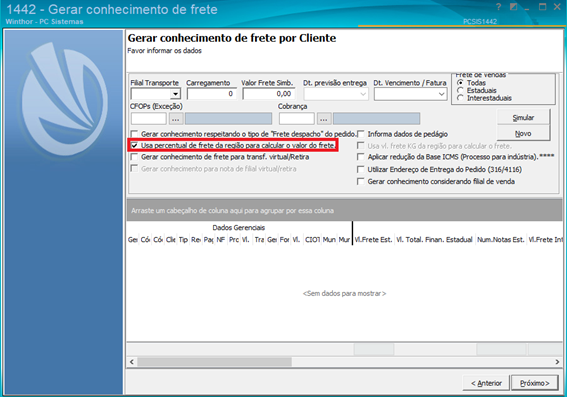Click the 'Dados Gerenciais' band header
The height and width of the screenshot is (397, 567).
(239, 228)
